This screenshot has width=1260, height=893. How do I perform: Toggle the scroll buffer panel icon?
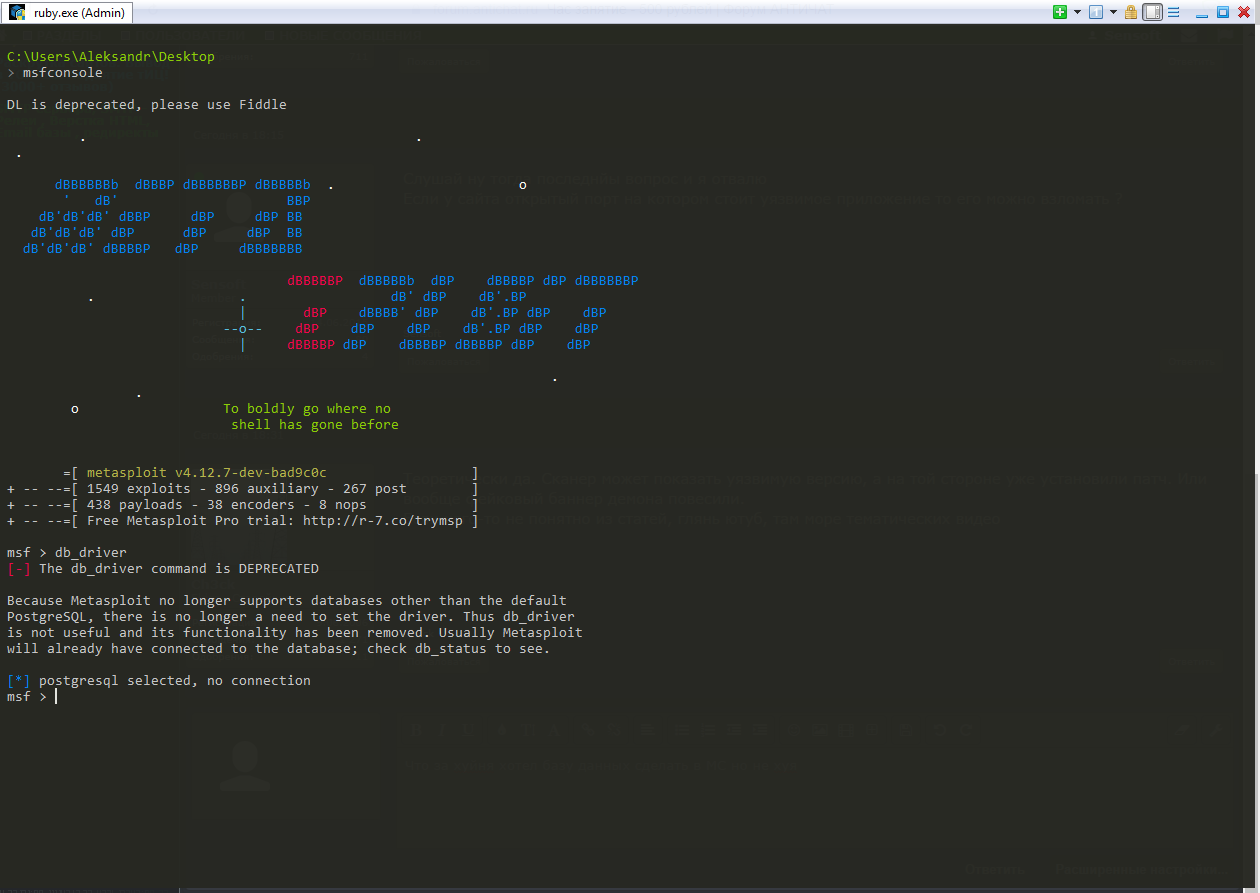click(1152, 12)
